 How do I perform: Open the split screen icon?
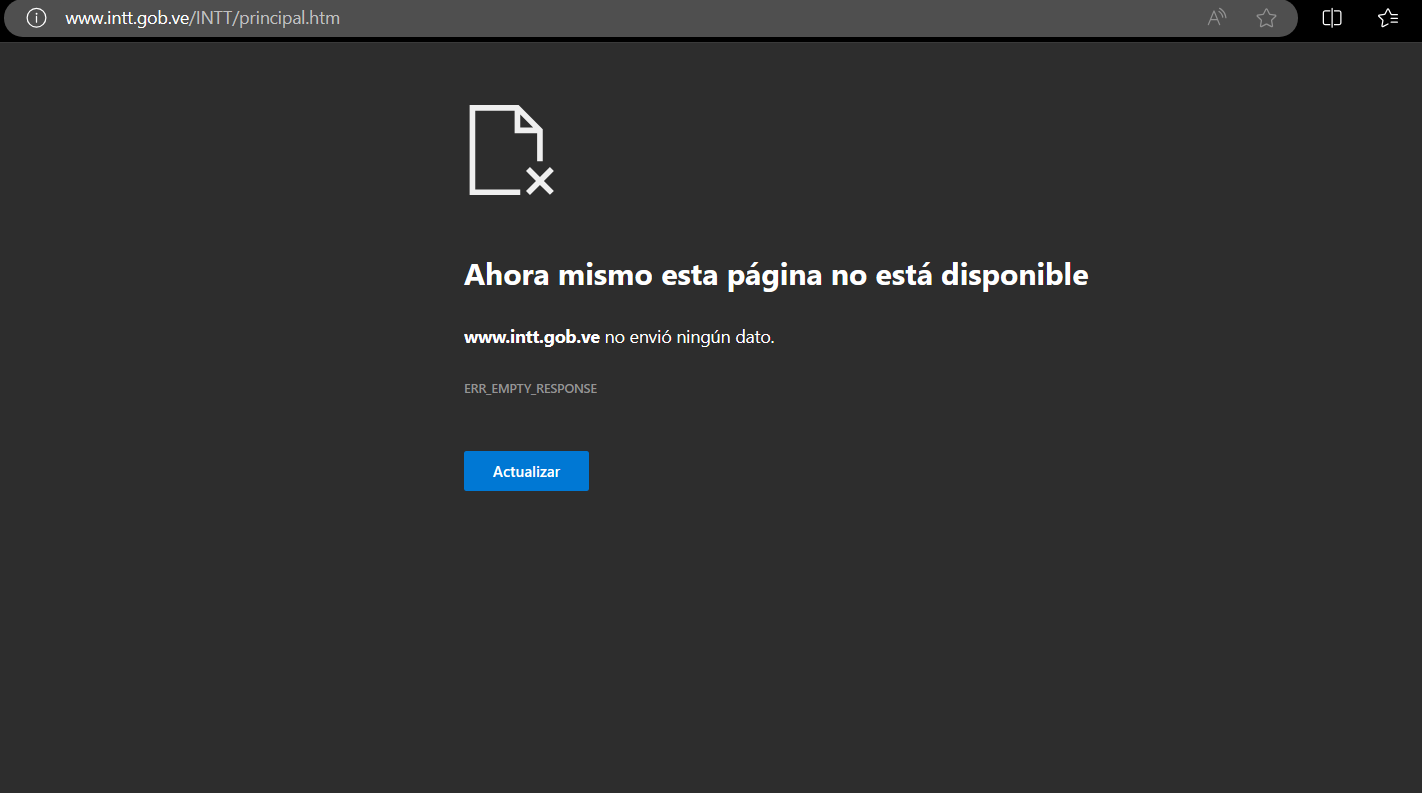1332,18
